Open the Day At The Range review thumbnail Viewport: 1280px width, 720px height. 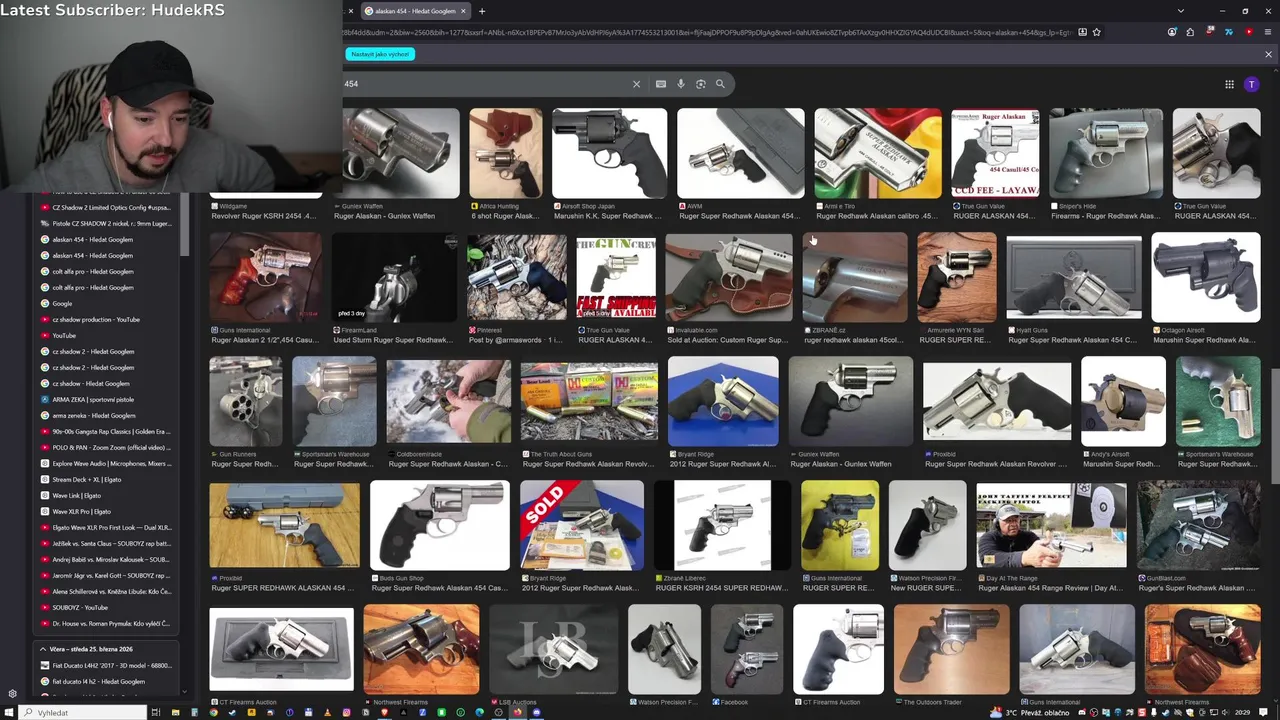(x=1051, y=525)
